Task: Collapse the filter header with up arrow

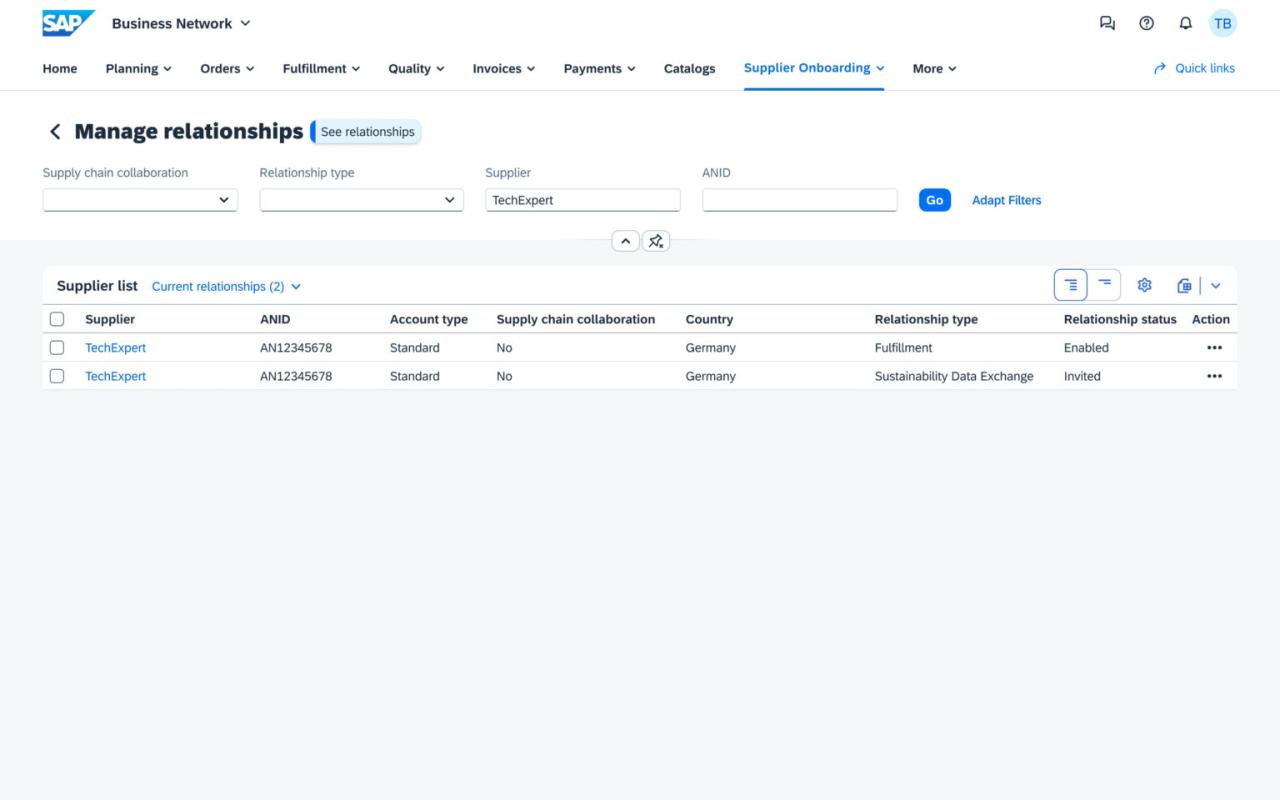Action: 625,241
